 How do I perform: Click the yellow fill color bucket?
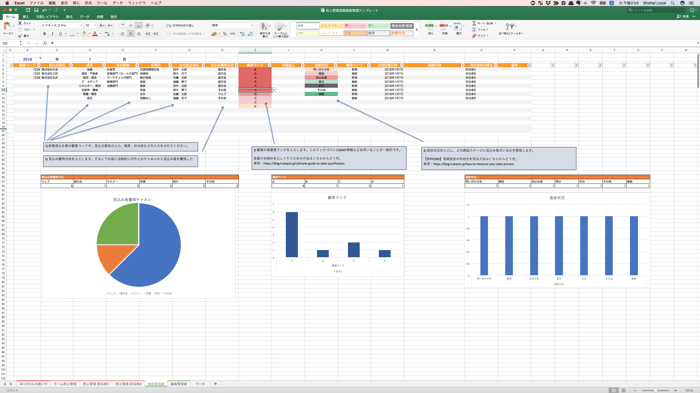pos(84,34)
